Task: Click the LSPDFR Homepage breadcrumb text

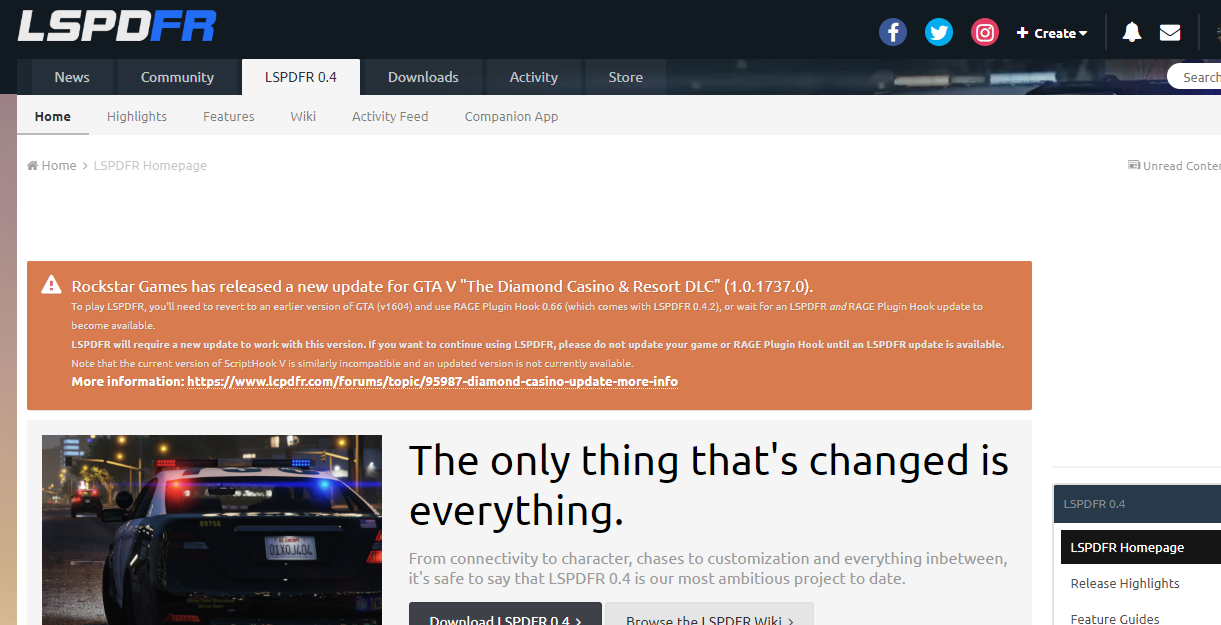Action: [150, 165]
